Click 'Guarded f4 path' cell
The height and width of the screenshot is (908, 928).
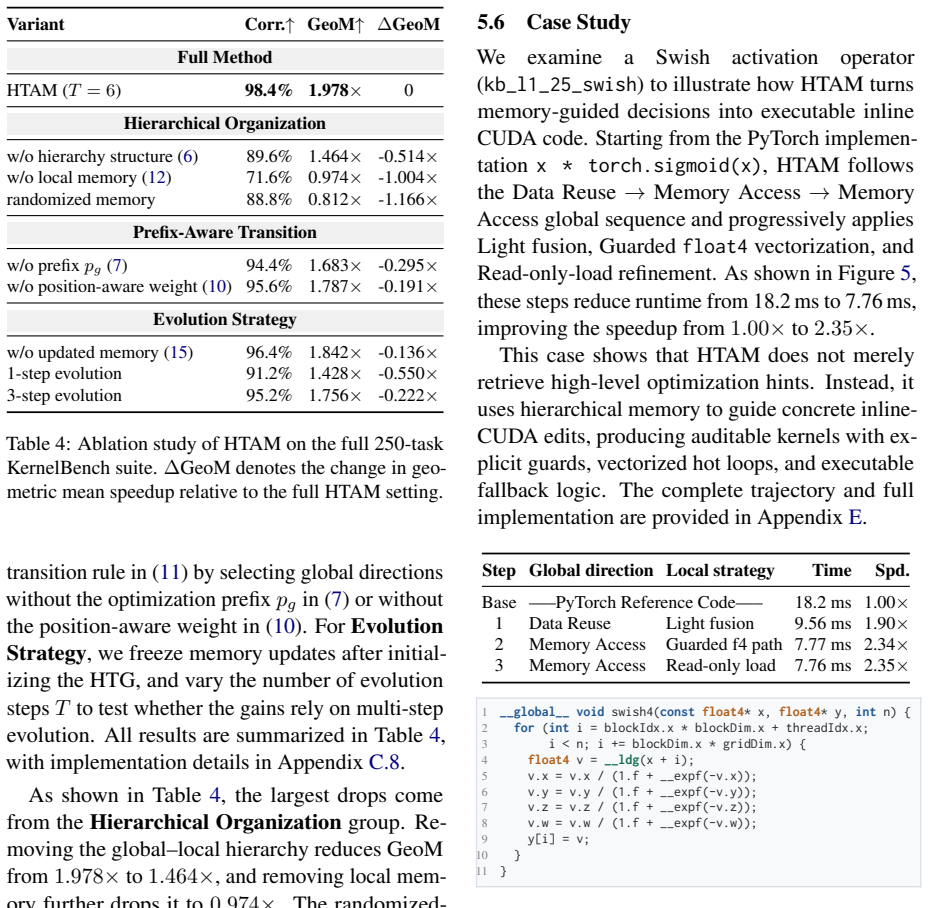click(724, 644)
